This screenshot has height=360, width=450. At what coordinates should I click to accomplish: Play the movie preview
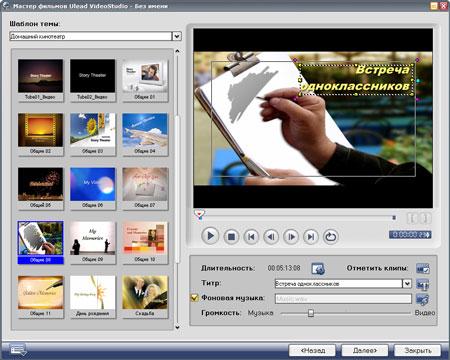[210, 236]
